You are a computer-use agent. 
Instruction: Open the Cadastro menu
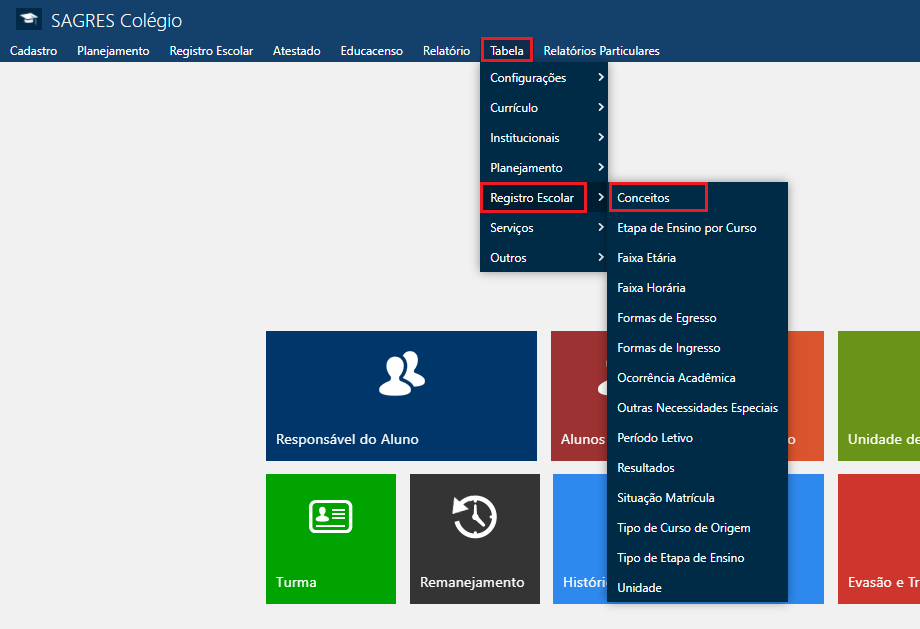(x=33, y=51)
